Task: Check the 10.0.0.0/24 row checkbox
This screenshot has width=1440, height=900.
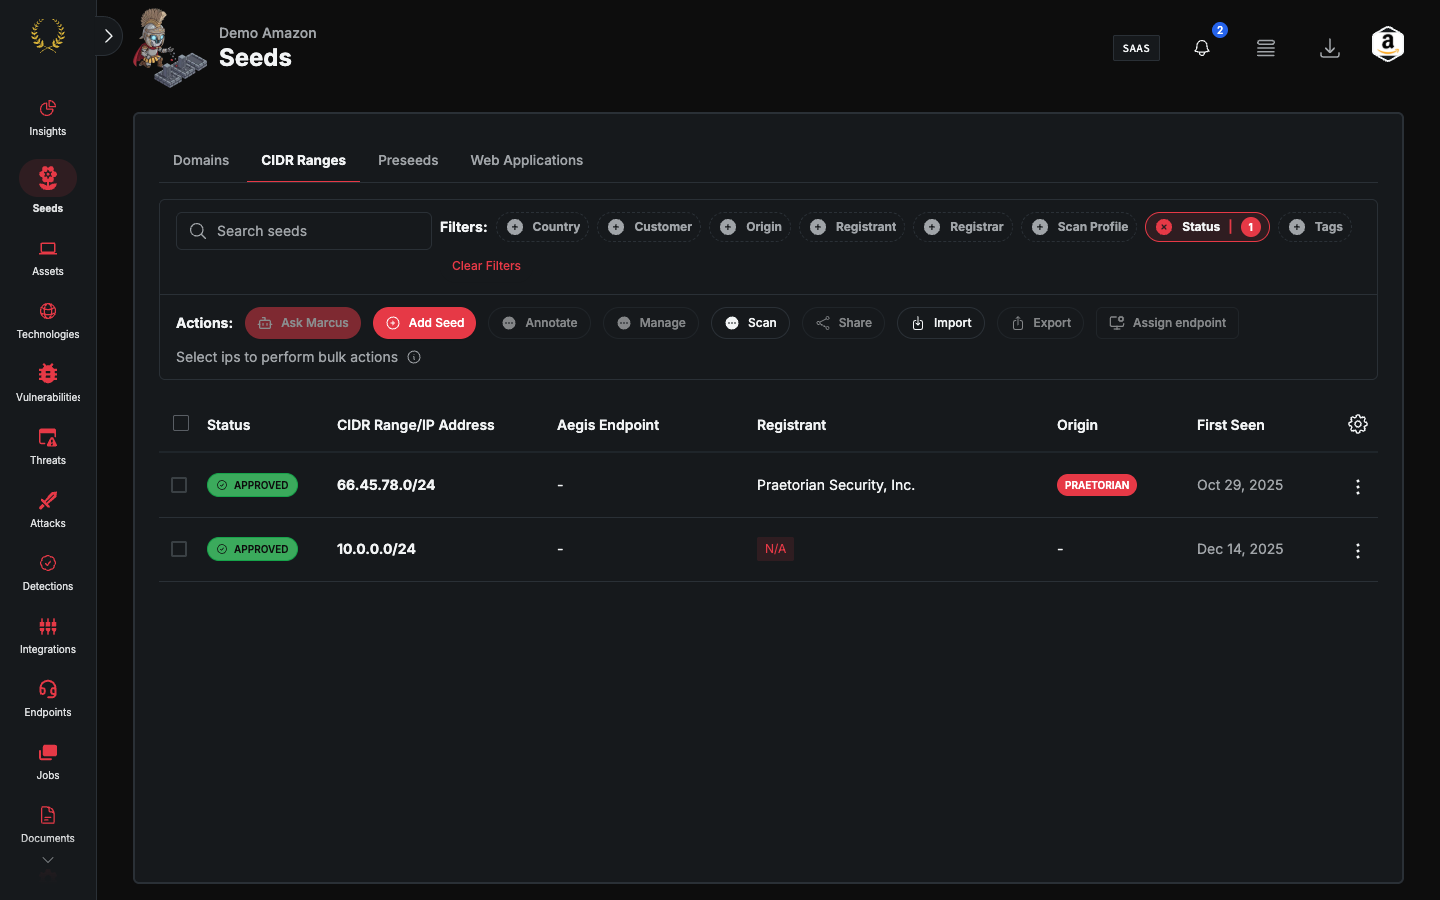Action: coord(179,549)
